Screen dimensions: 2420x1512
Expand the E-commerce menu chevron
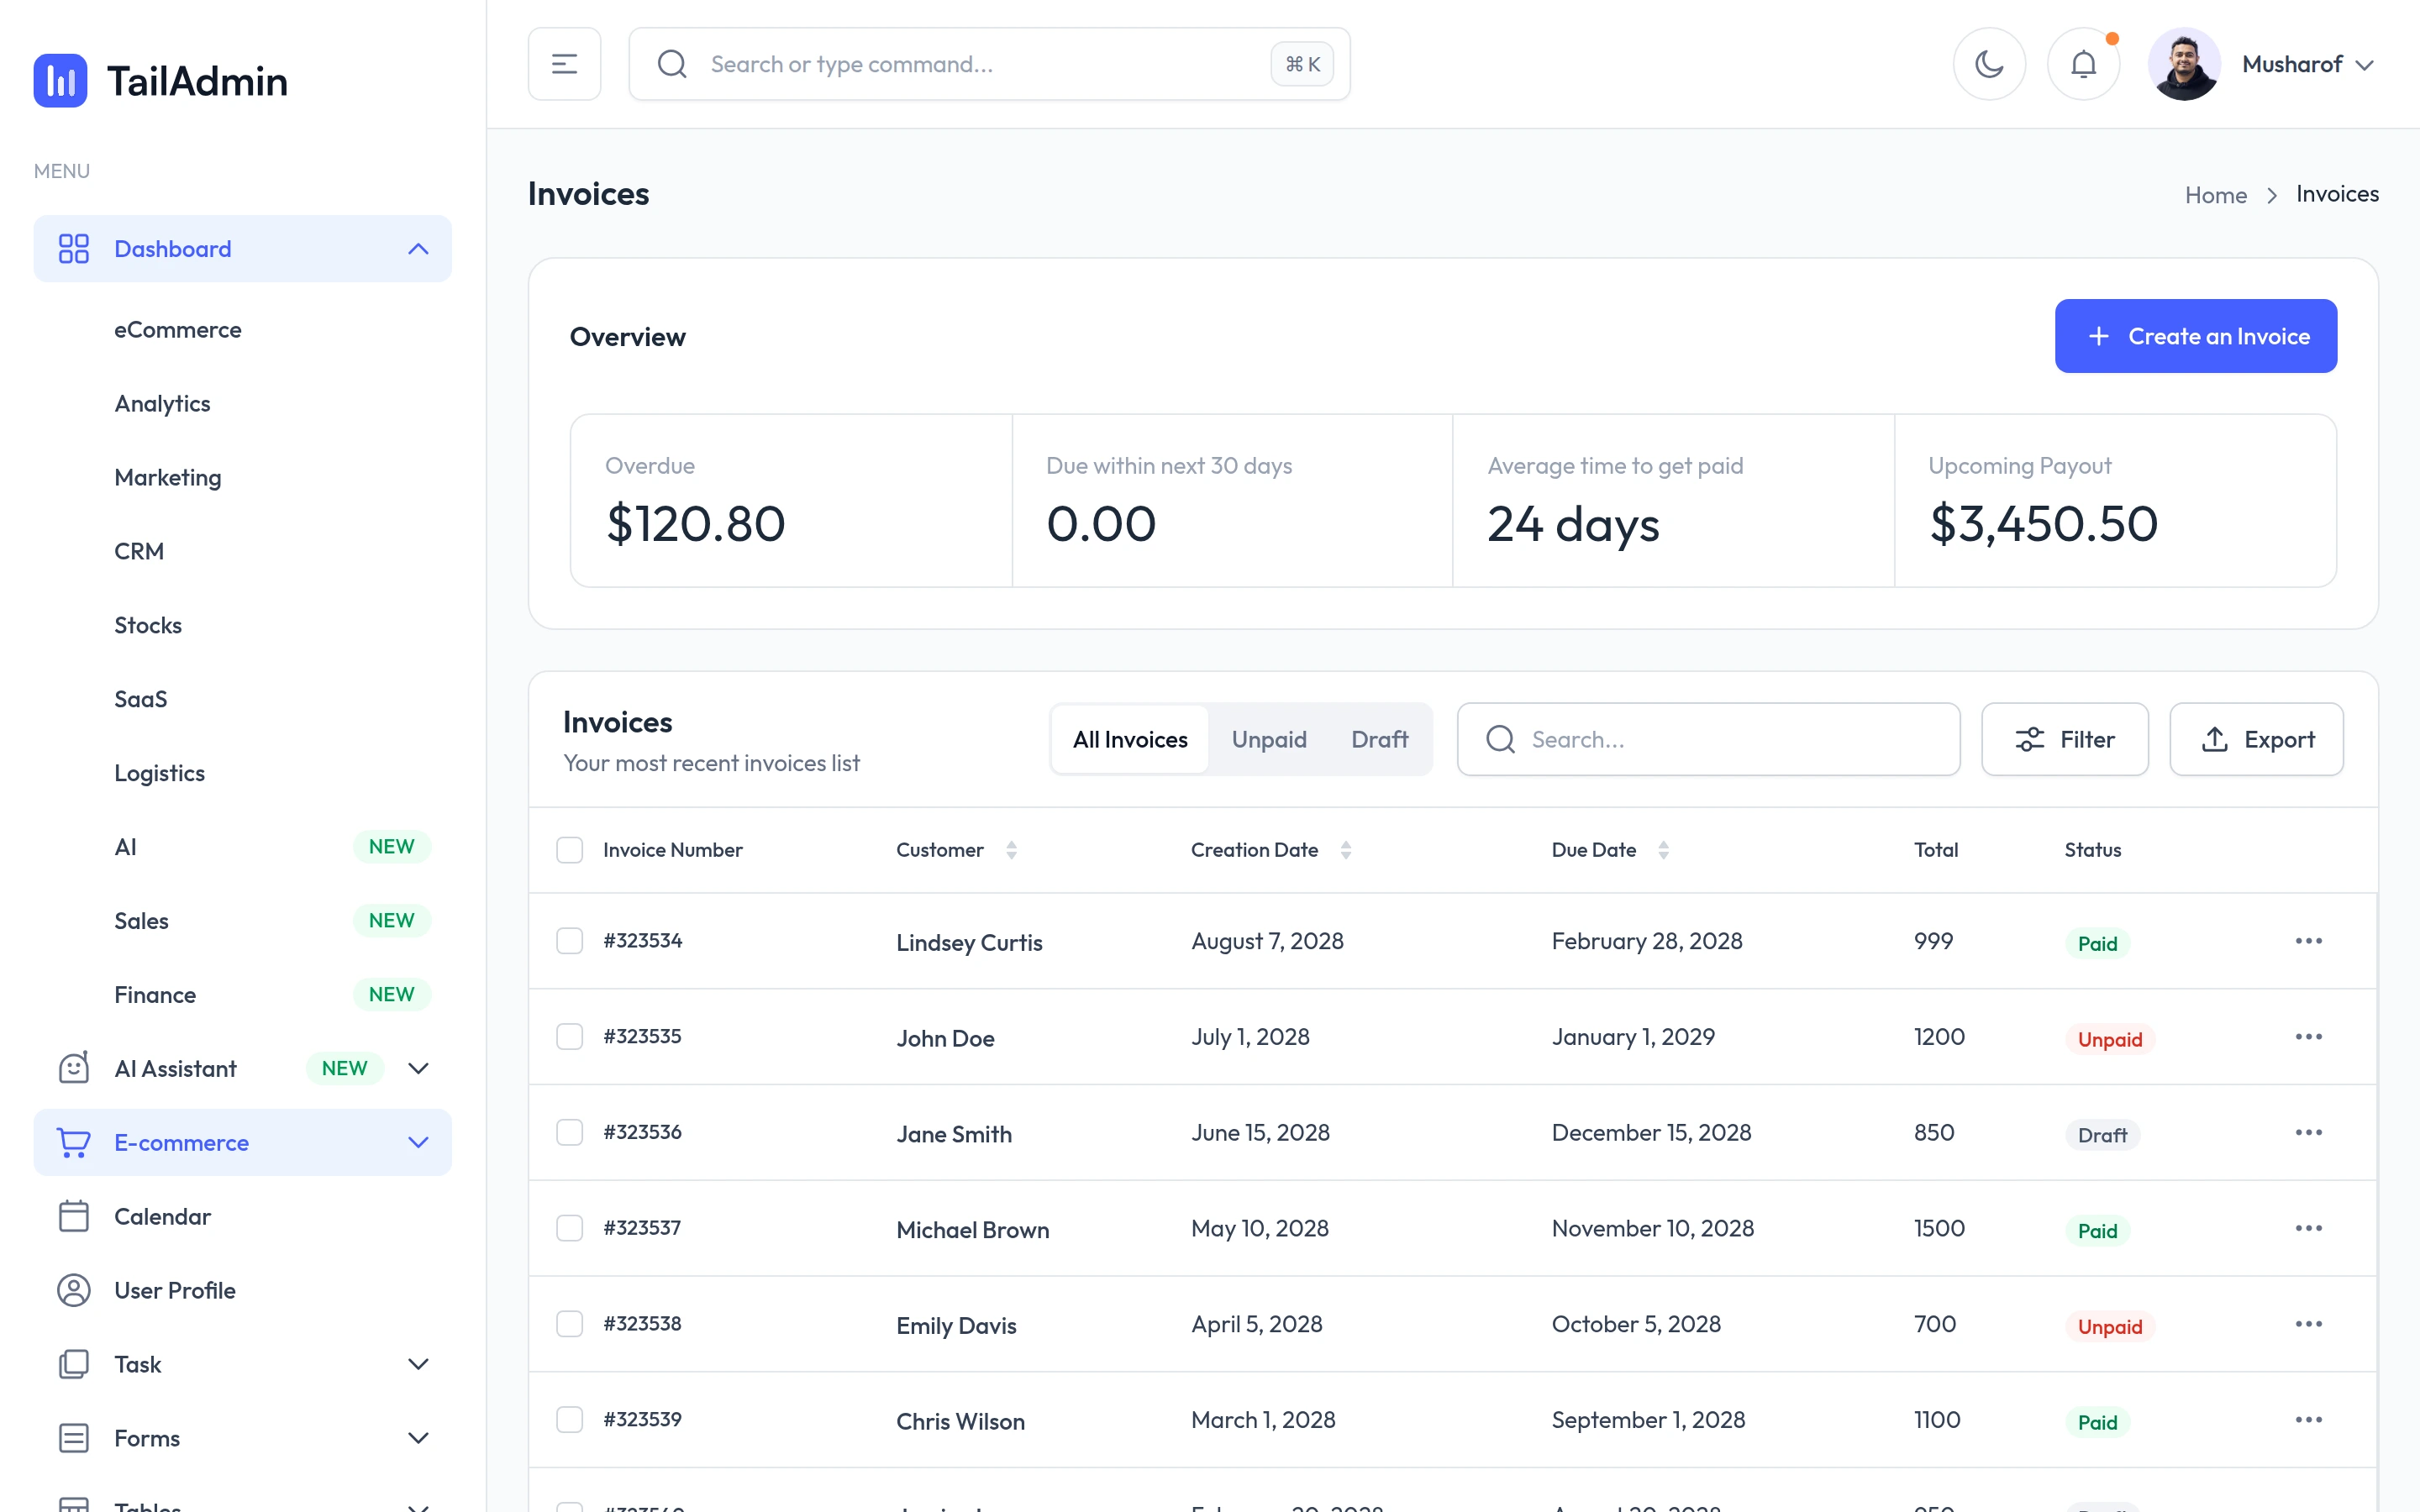coord(418,1142)
